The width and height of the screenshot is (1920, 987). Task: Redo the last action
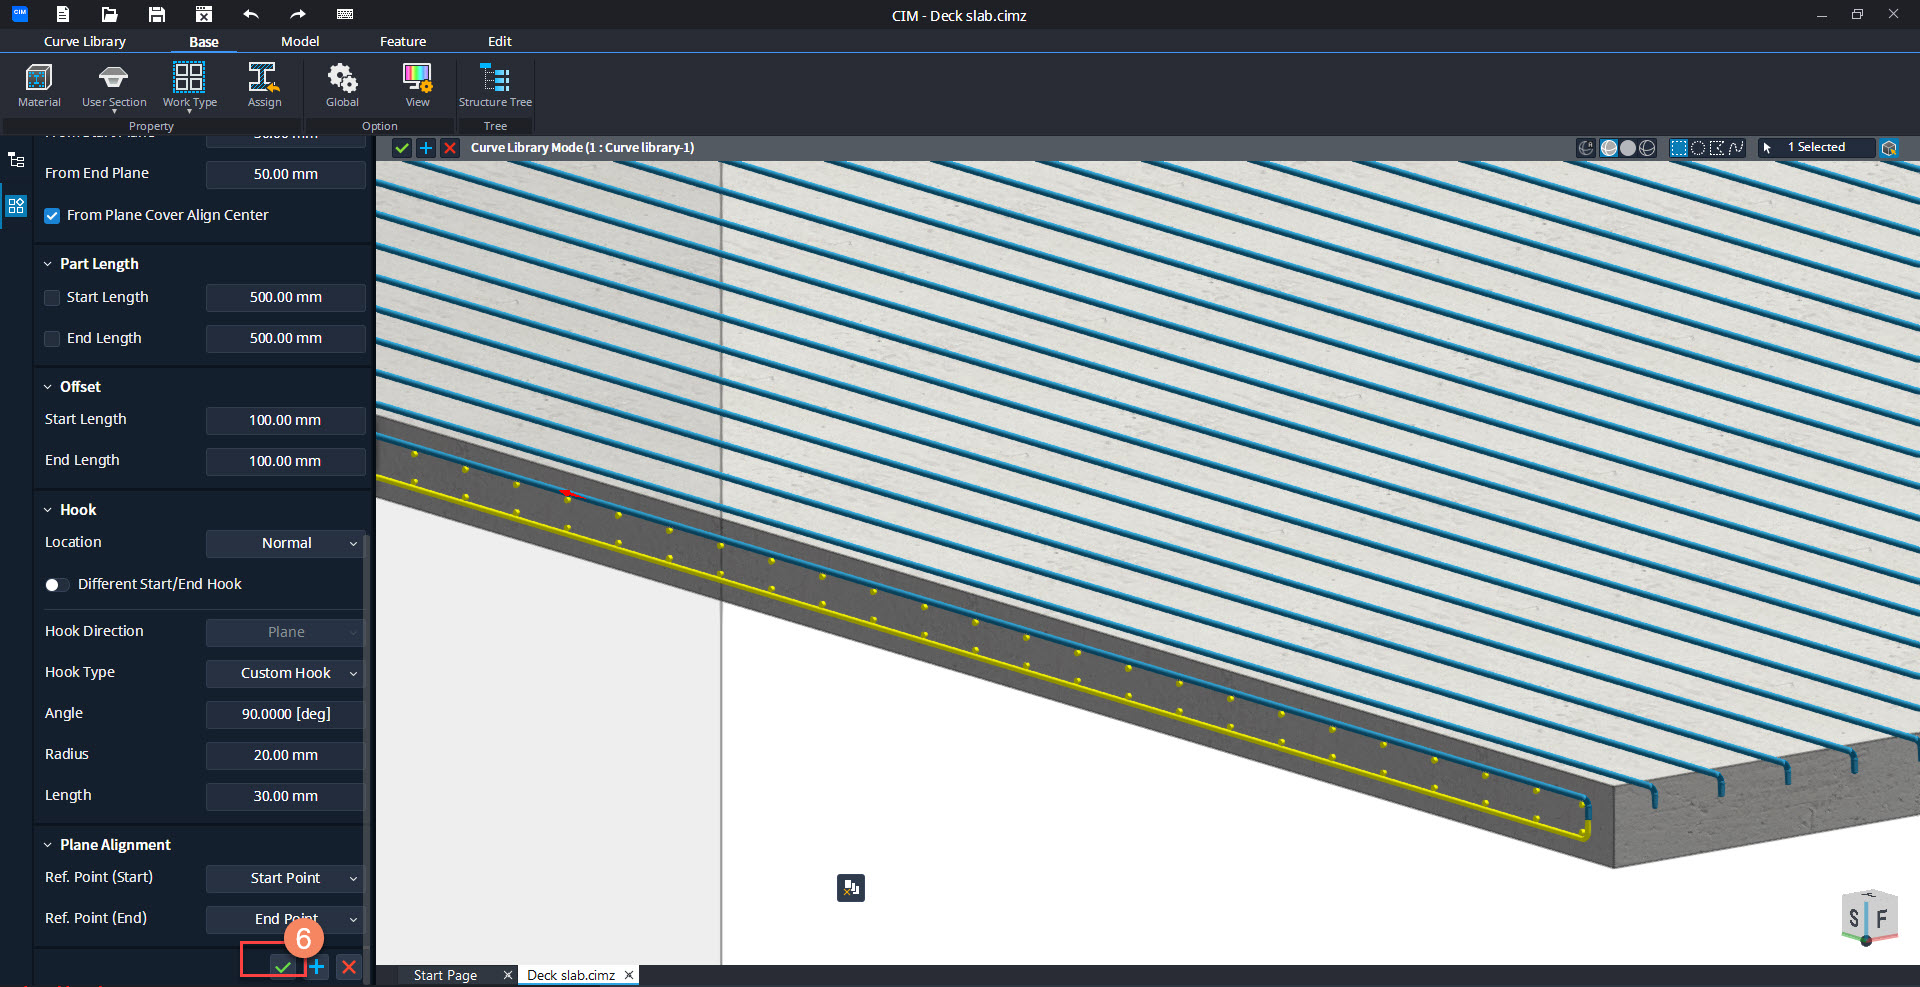298,14
